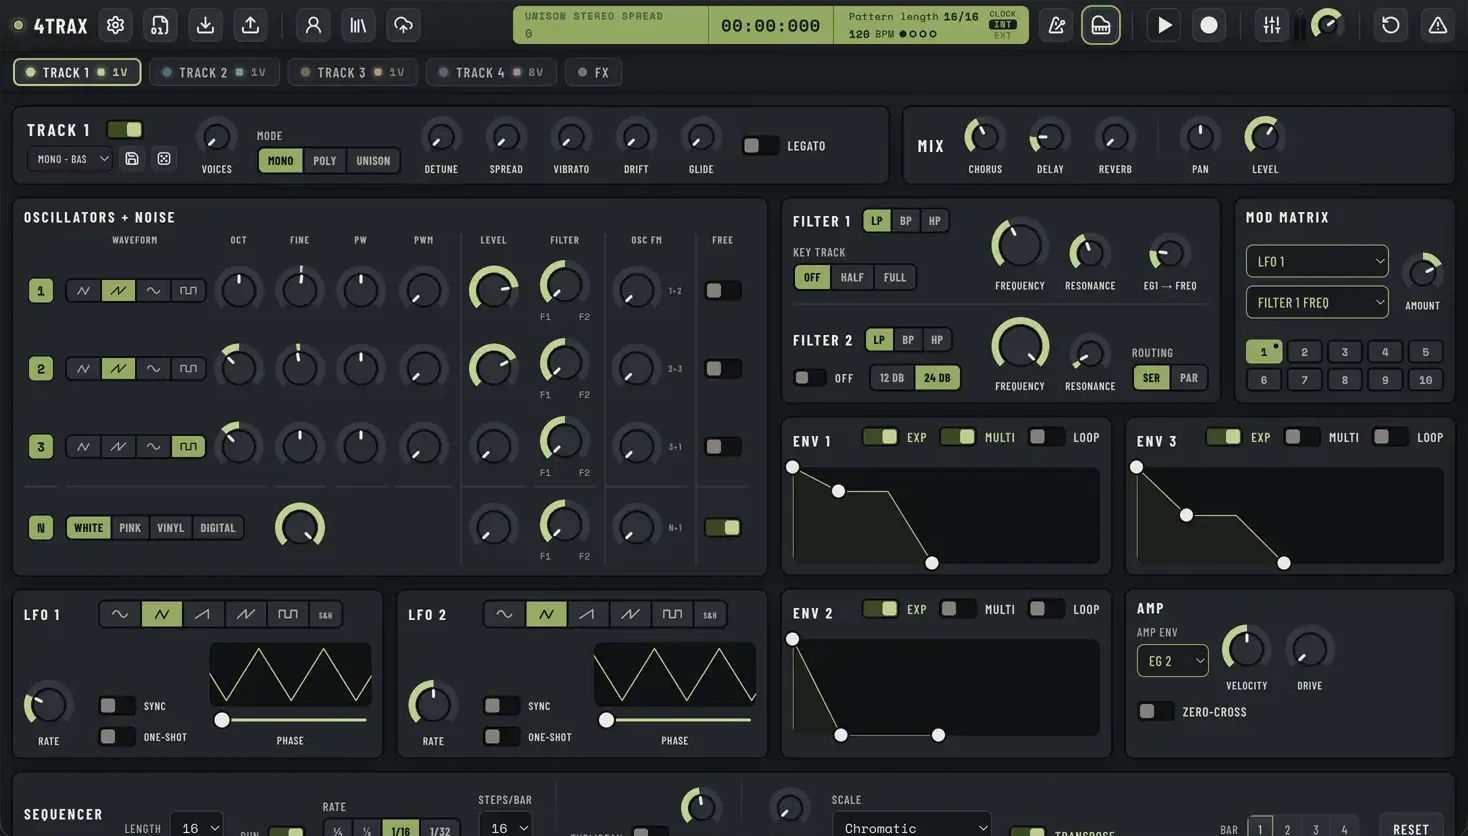Image resolution: width=1468 pixels, height=836 pixels.
Task: Open the FX tab
Action: (x=593, y=72)
